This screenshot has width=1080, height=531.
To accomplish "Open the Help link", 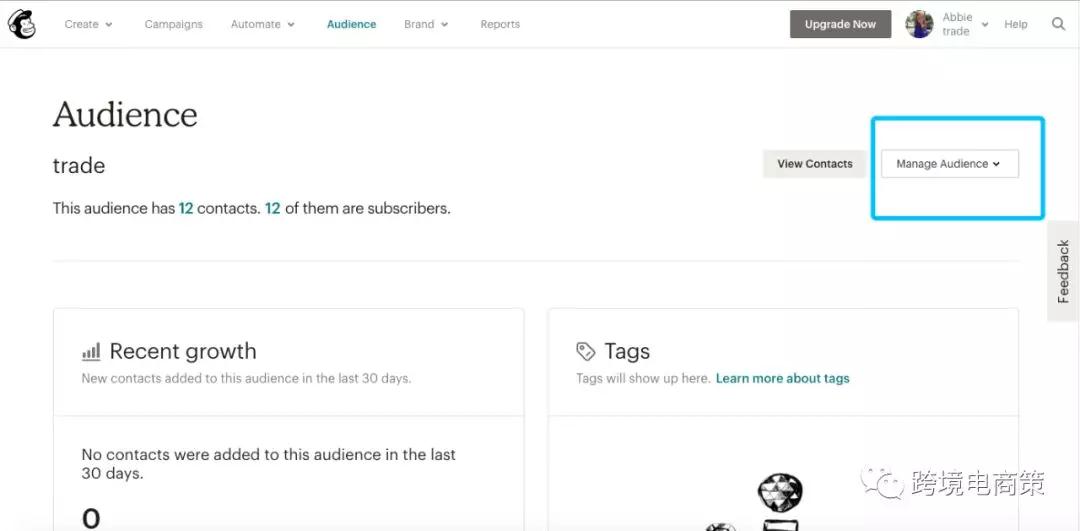I will 1015,24.
